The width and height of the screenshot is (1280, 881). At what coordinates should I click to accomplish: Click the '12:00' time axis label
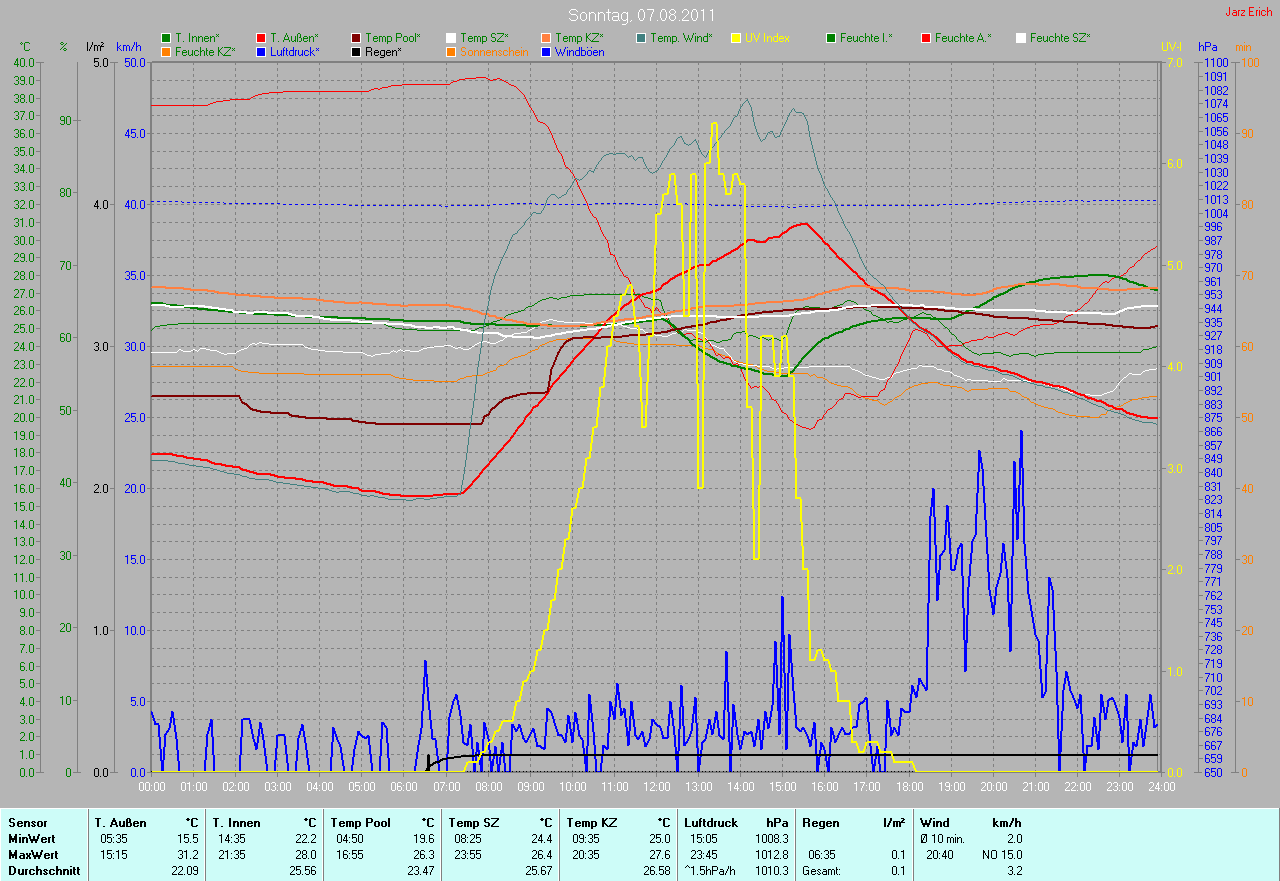656,787
